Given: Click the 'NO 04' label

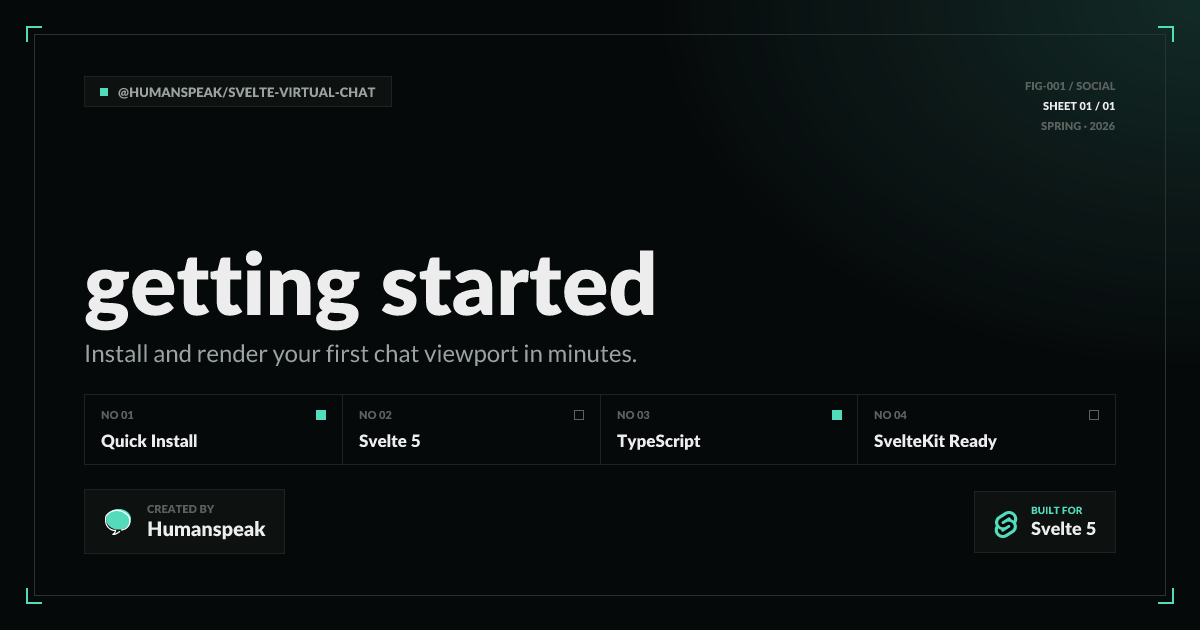Looking at the screenshot, I should click(890, 415).
